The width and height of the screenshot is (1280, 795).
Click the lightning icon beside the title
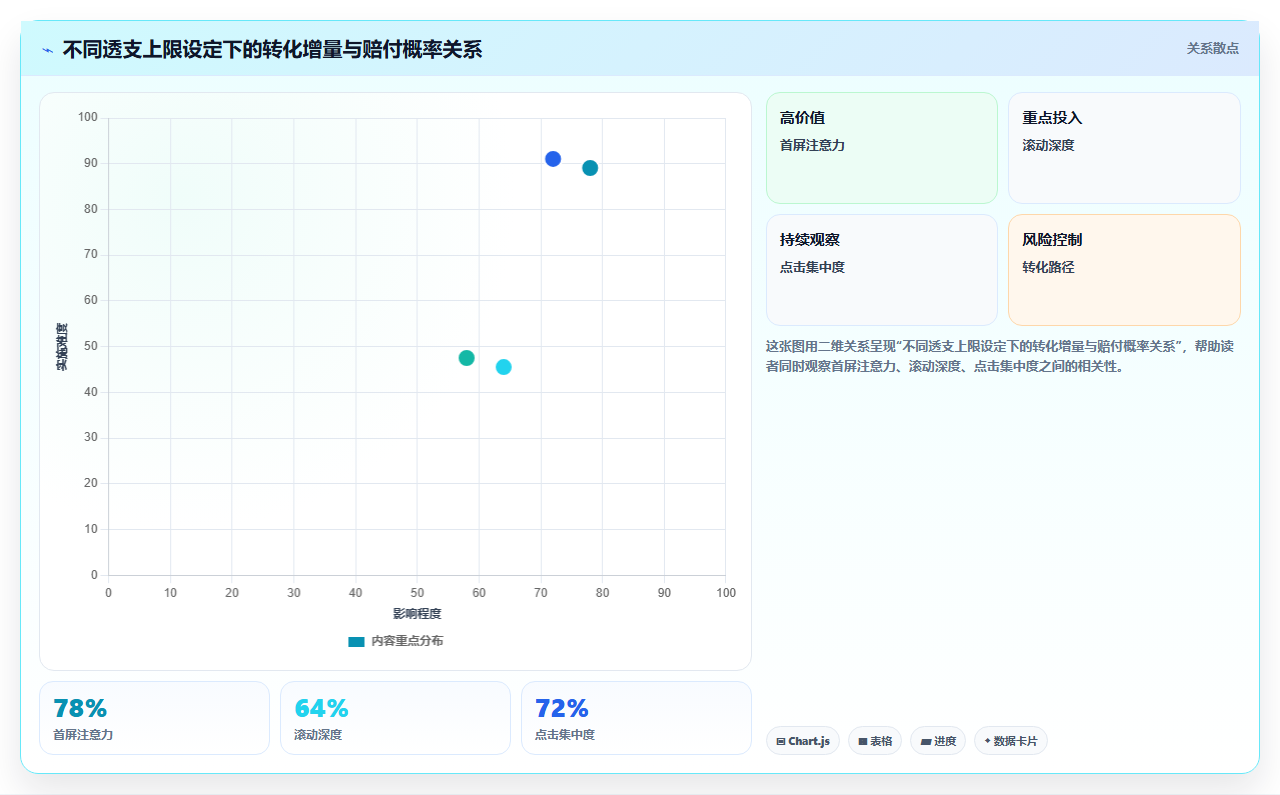point(47,50)
